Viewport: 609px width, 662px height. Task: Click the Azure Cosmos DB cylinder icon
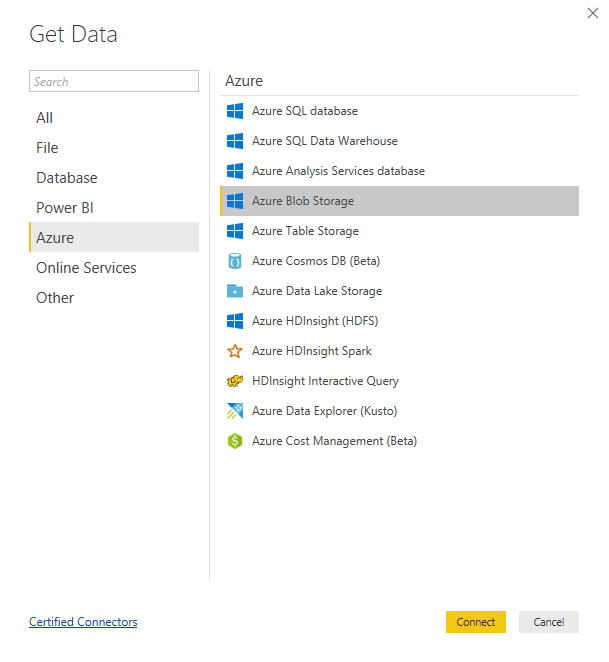235,261
